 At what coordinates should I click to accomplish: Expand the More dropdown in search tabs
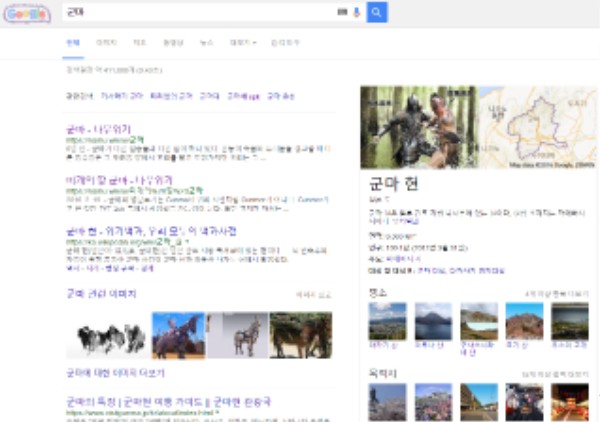[243, 43]
